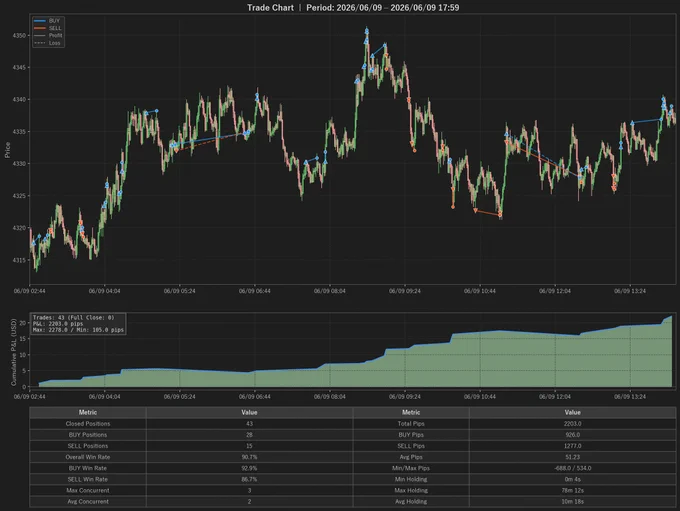
Task: Click '06/09 05:24' under the price chart
Action: (x=180, y=291)
